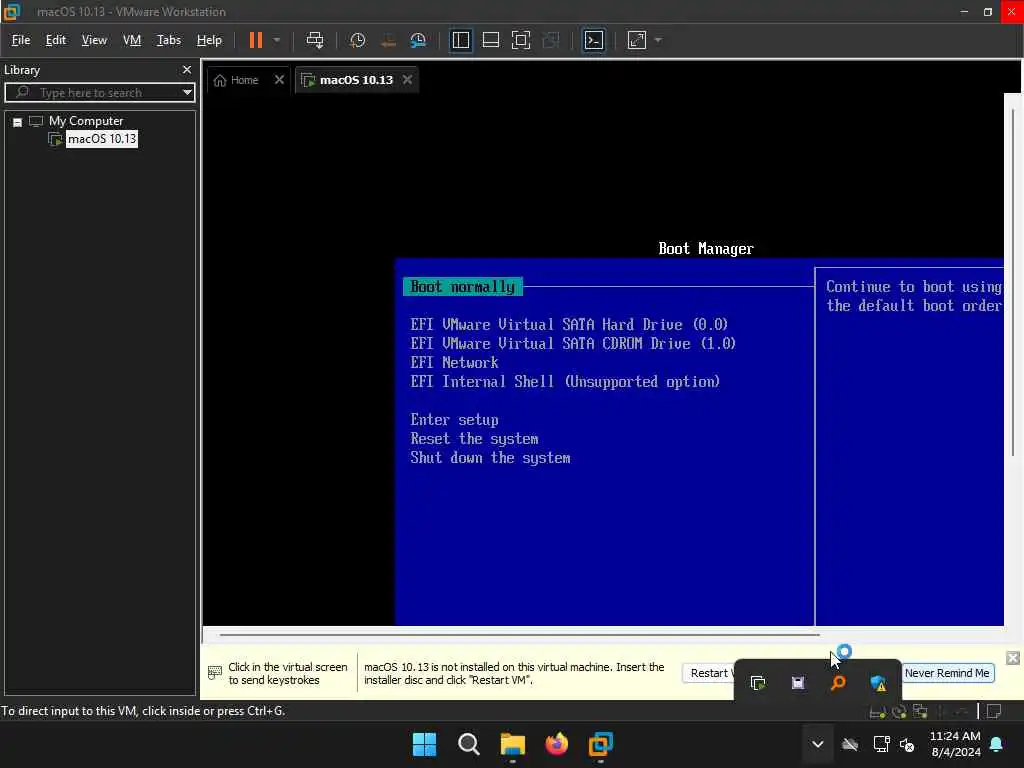Screen dimensions: 1024x768
Task: Close the Library panel
Action: pyautogui.click(x=187, y=69)
